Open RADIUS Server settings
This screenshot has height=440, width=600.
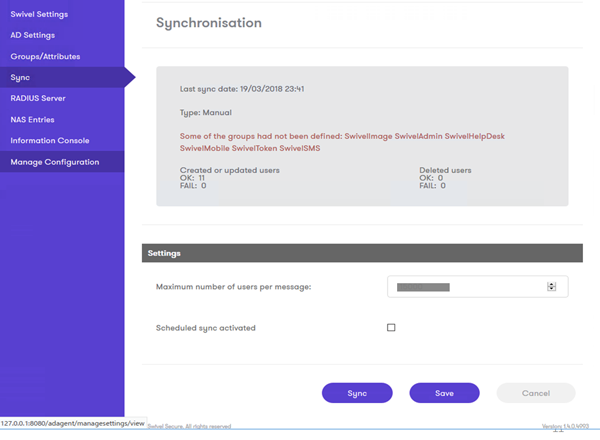[38, 98]
